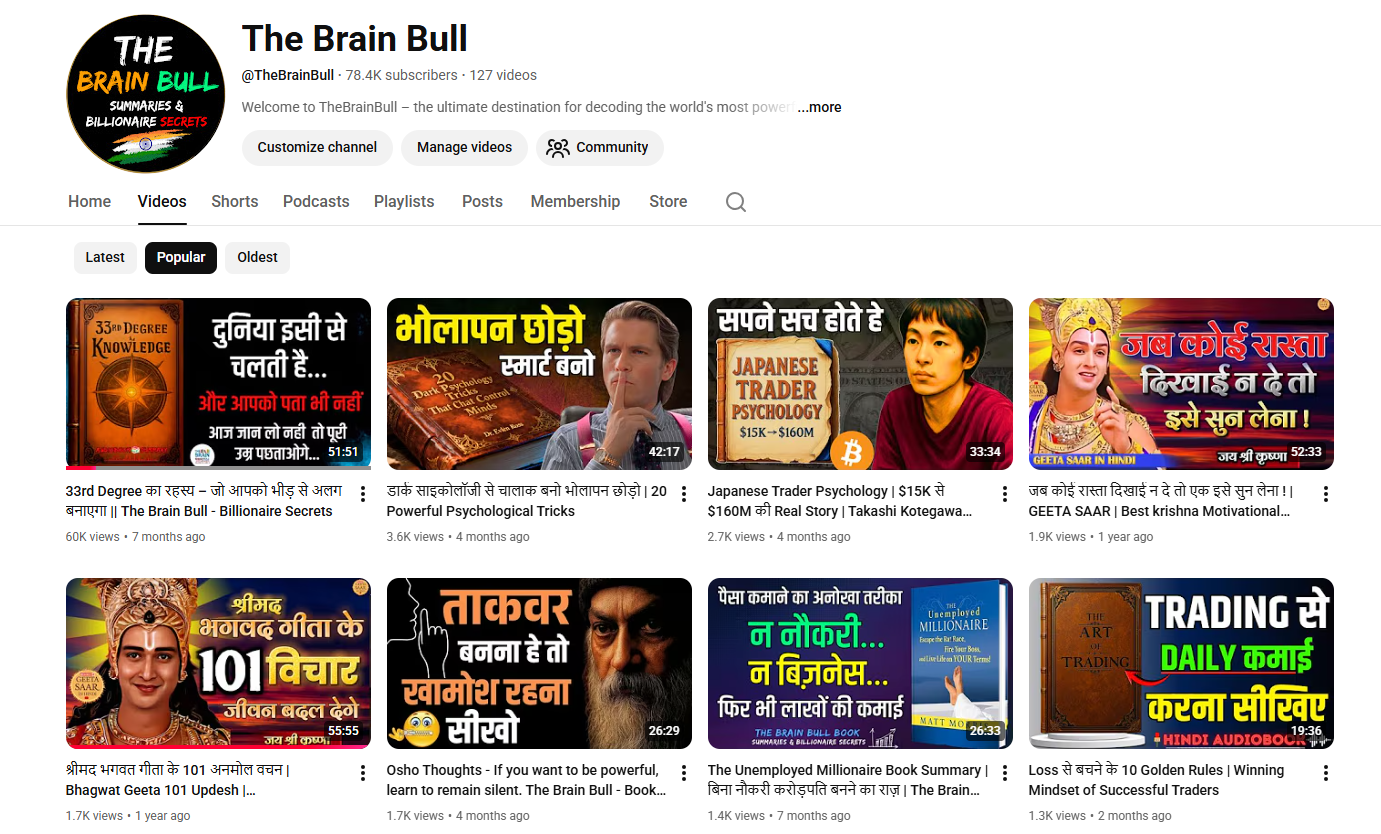This screenshot has width=1381, height=834.
Task: Toggle the Popular filter chip
Action: point(180,257)
